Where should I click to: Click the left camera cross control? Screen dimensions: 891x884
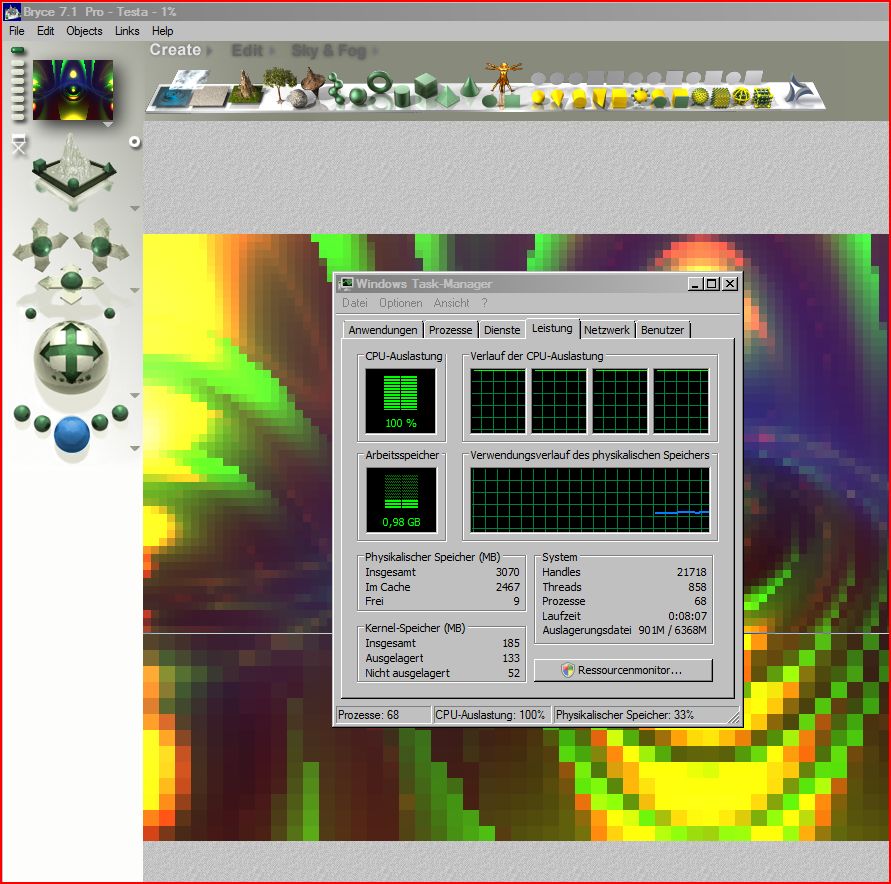(x=41, y=245)
